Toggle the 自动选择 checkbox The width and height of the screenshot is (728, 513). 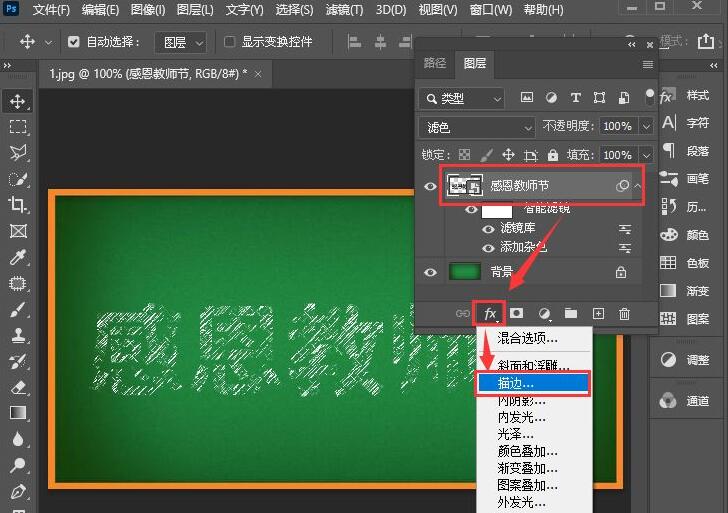[73, 42]
